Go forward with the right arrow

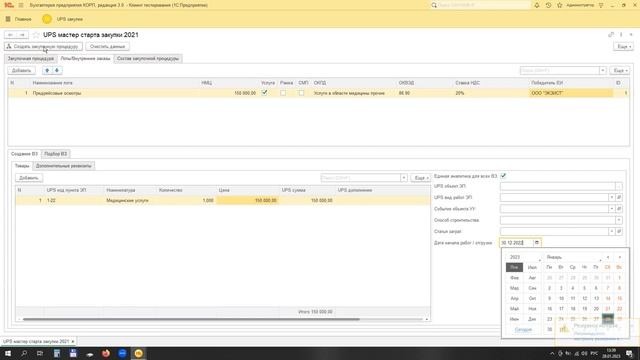pos(23,35)
